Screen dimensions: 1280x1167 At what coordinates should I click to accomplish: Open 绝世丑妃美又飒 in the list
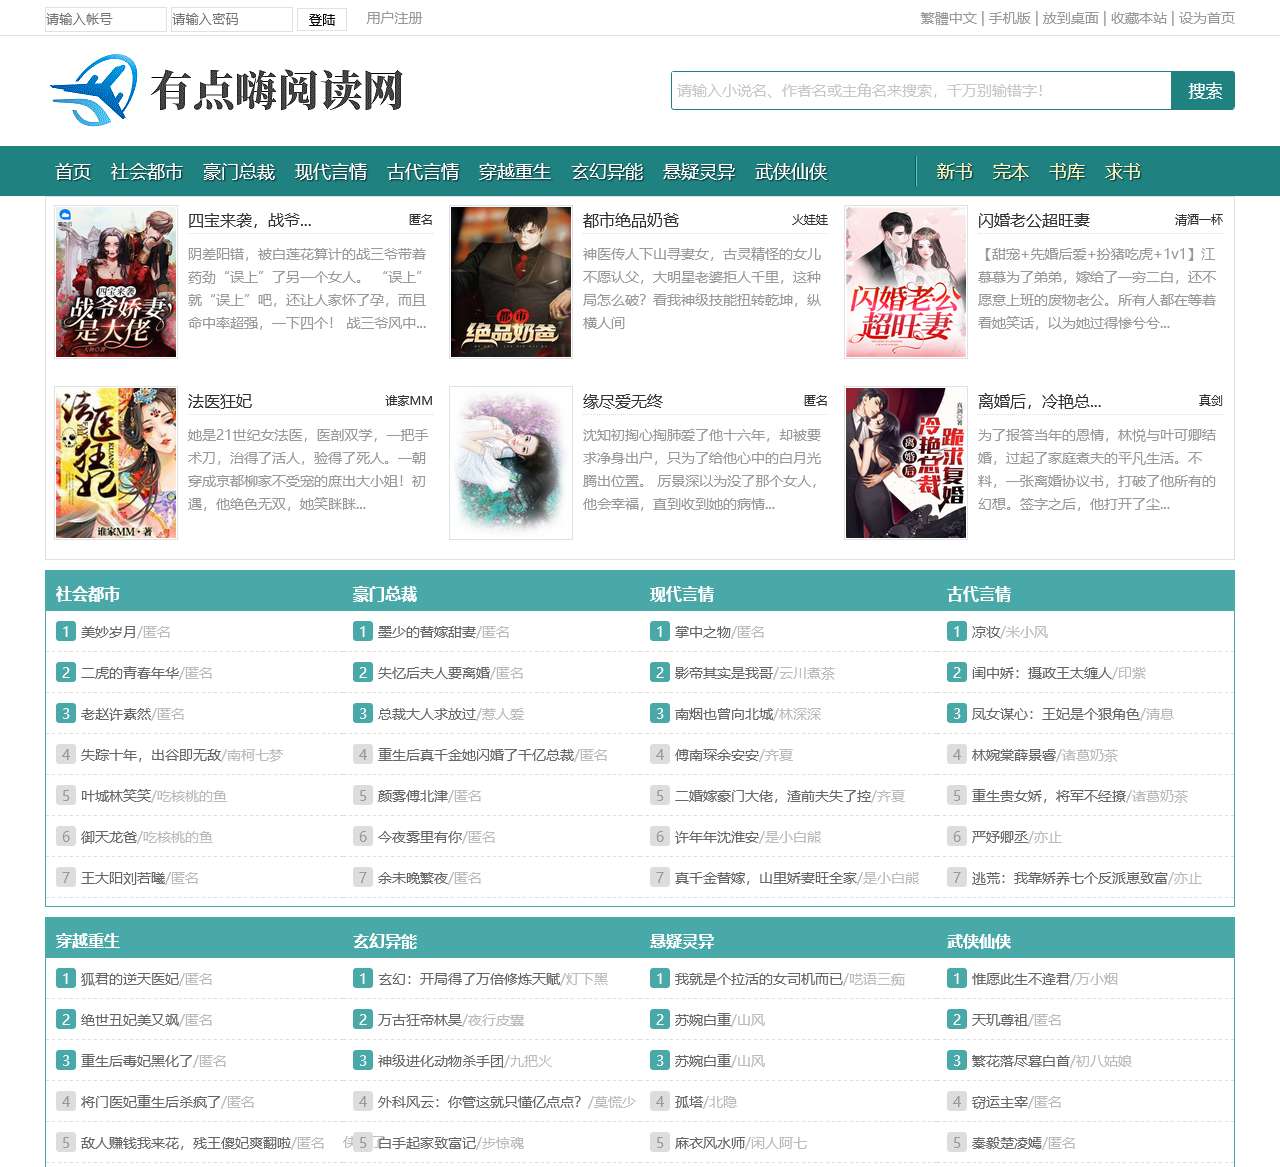coord(130,1020)
